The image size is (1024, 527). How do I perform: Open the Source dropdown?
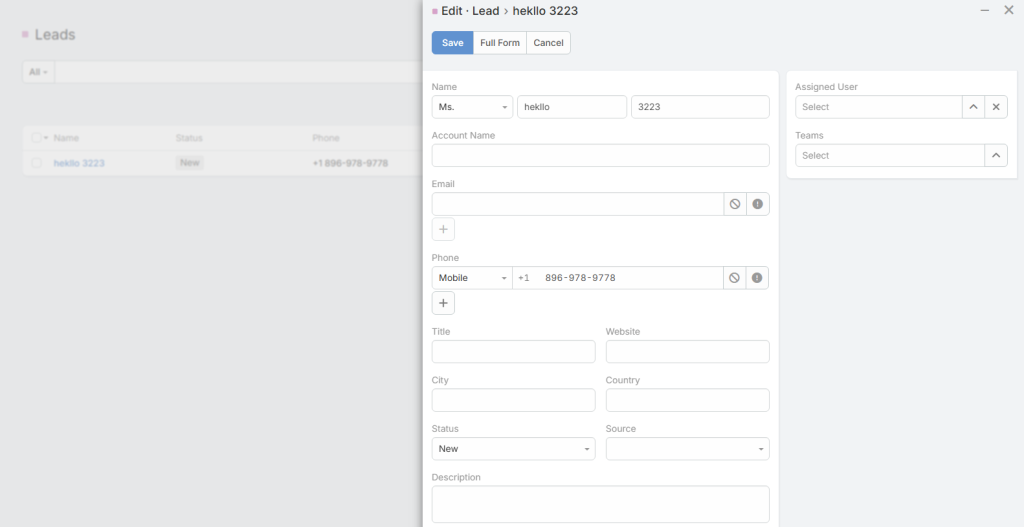click(687, 449)
